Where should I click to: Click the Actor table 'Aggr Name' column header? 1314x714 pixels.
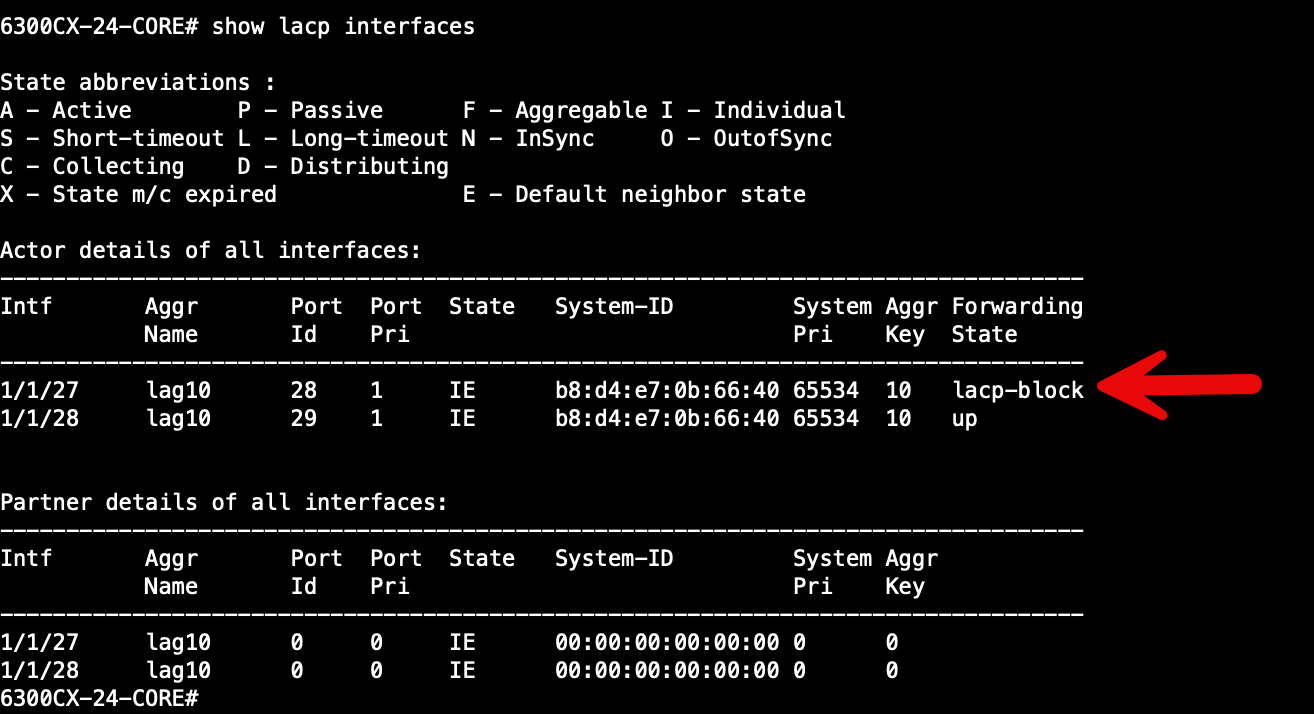[171, 320]
